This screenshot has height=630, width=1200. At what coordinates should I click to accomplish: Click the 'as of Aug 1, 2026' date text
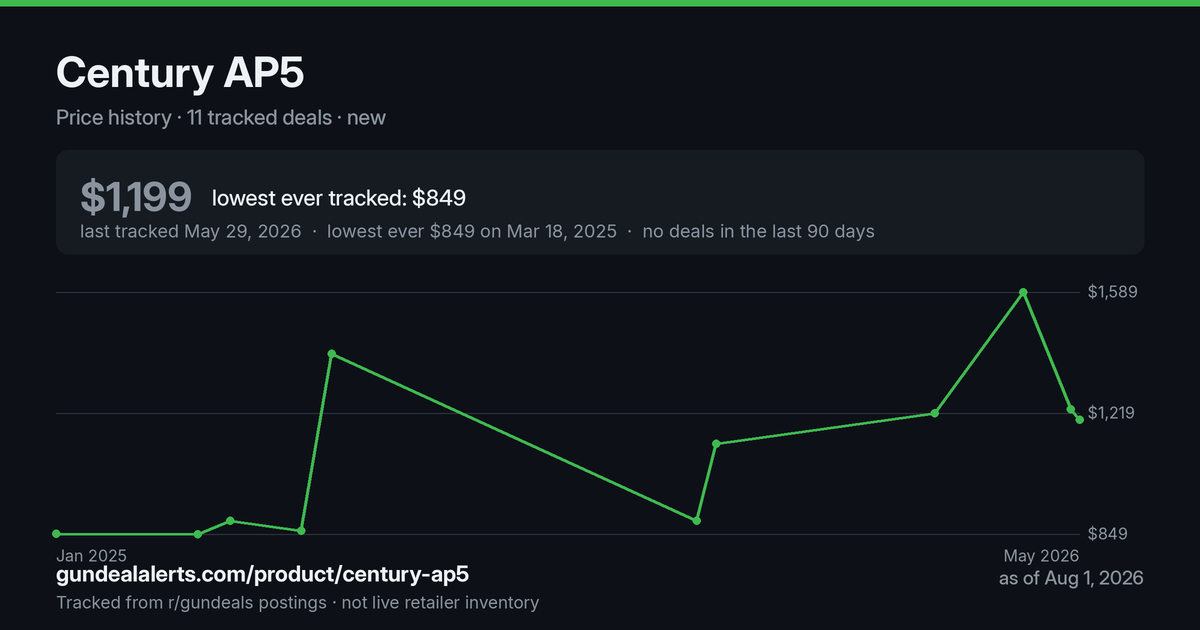pos(1071,578)
